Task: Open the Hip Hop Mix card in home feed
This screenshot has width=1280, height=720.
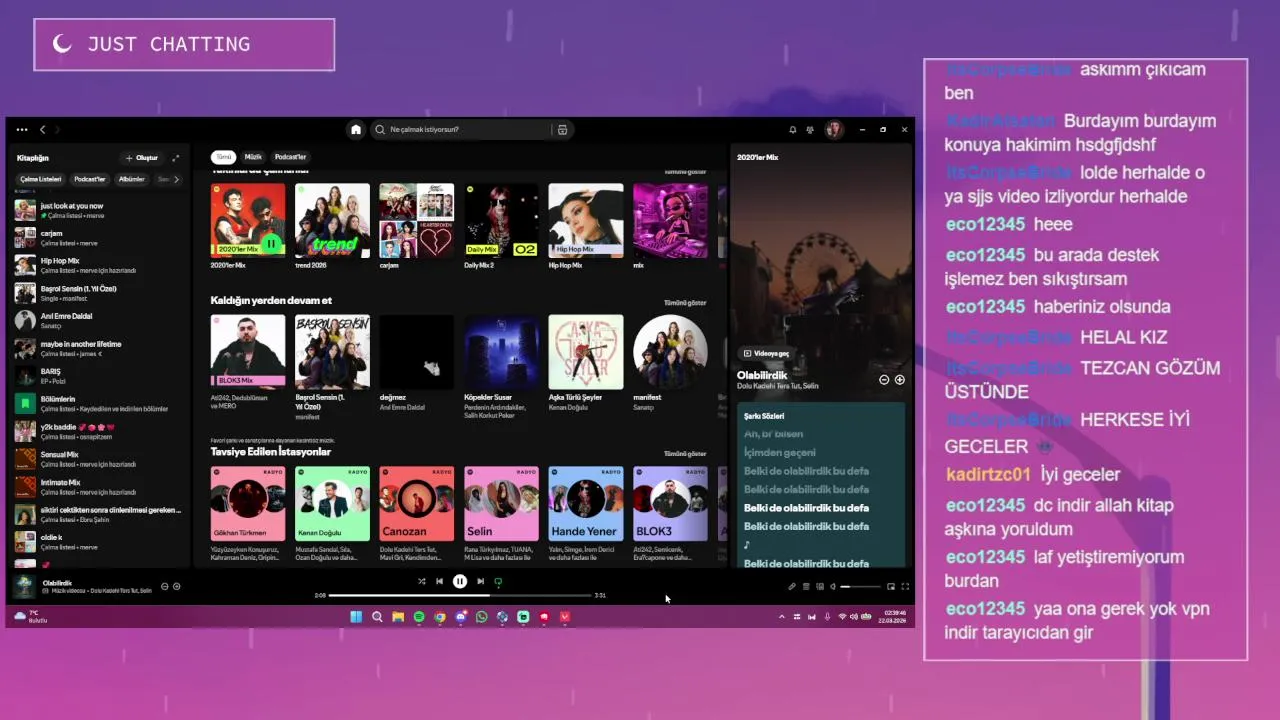Action: click(586, 226)
